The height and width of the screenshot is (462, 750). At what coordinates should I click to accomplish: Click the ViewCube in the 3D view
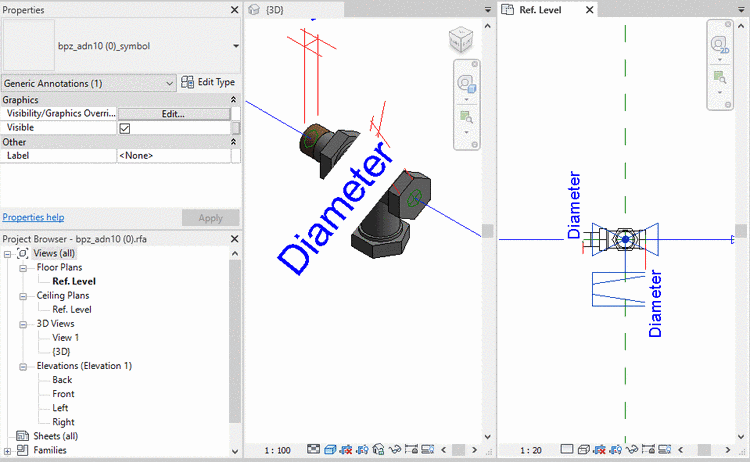(x=461, y=40)
